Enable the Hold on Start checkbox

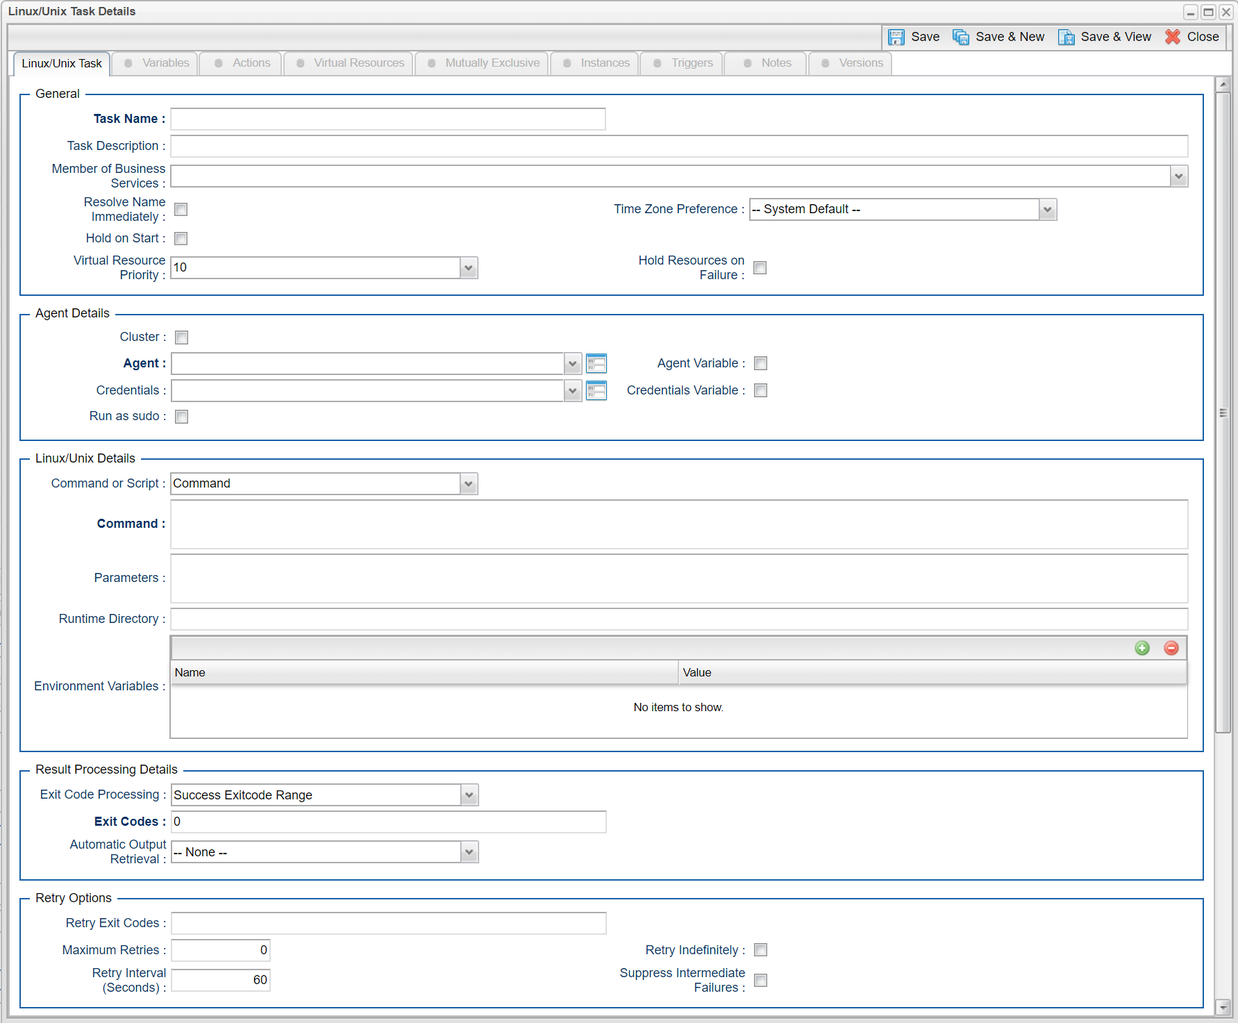point(181,239)
